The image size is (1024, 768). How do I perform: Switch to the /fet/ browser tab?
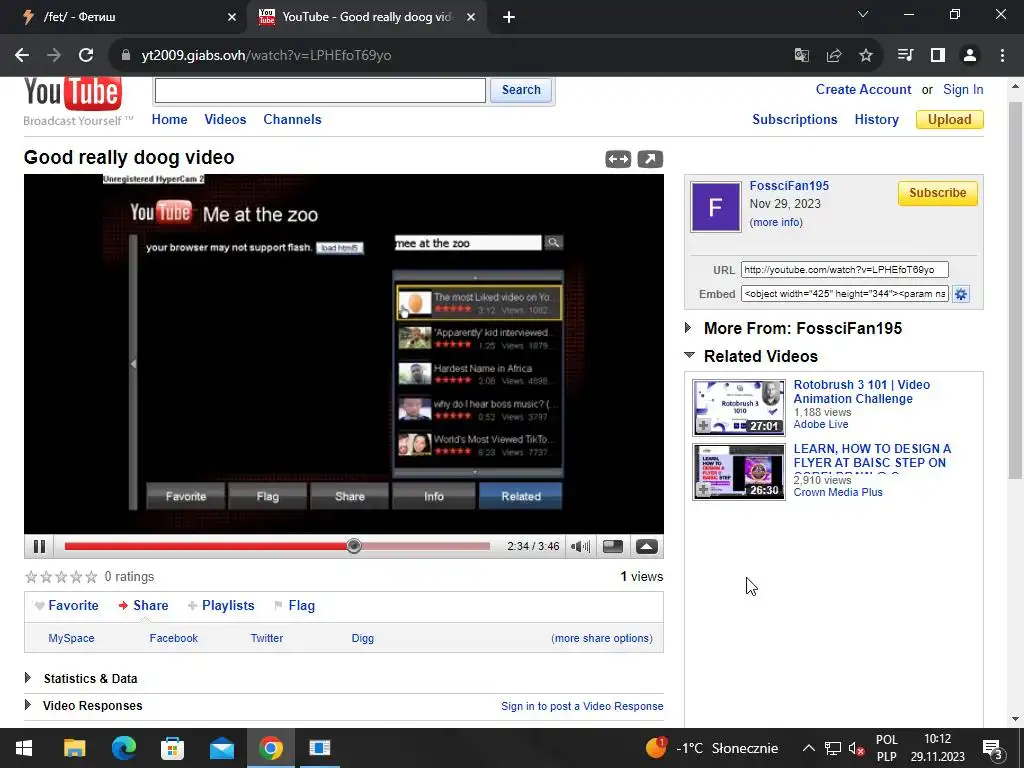click(124, 17)
